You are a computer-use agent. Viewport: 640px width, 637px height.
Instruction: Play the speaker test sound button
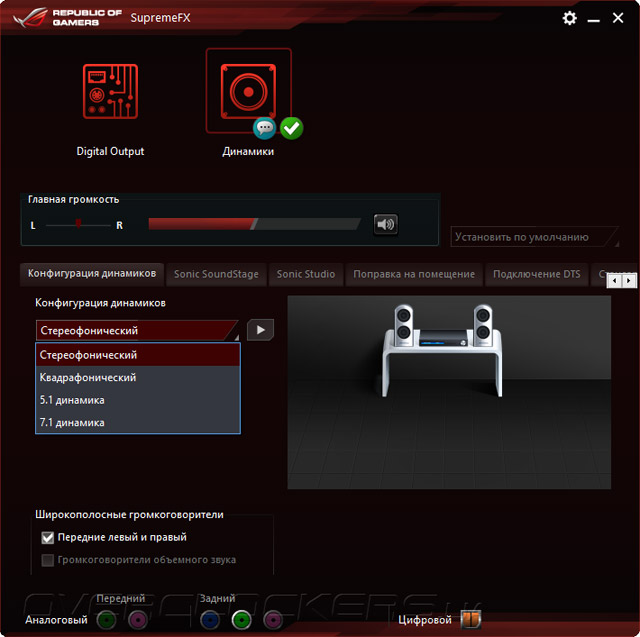tap(260, 330)
